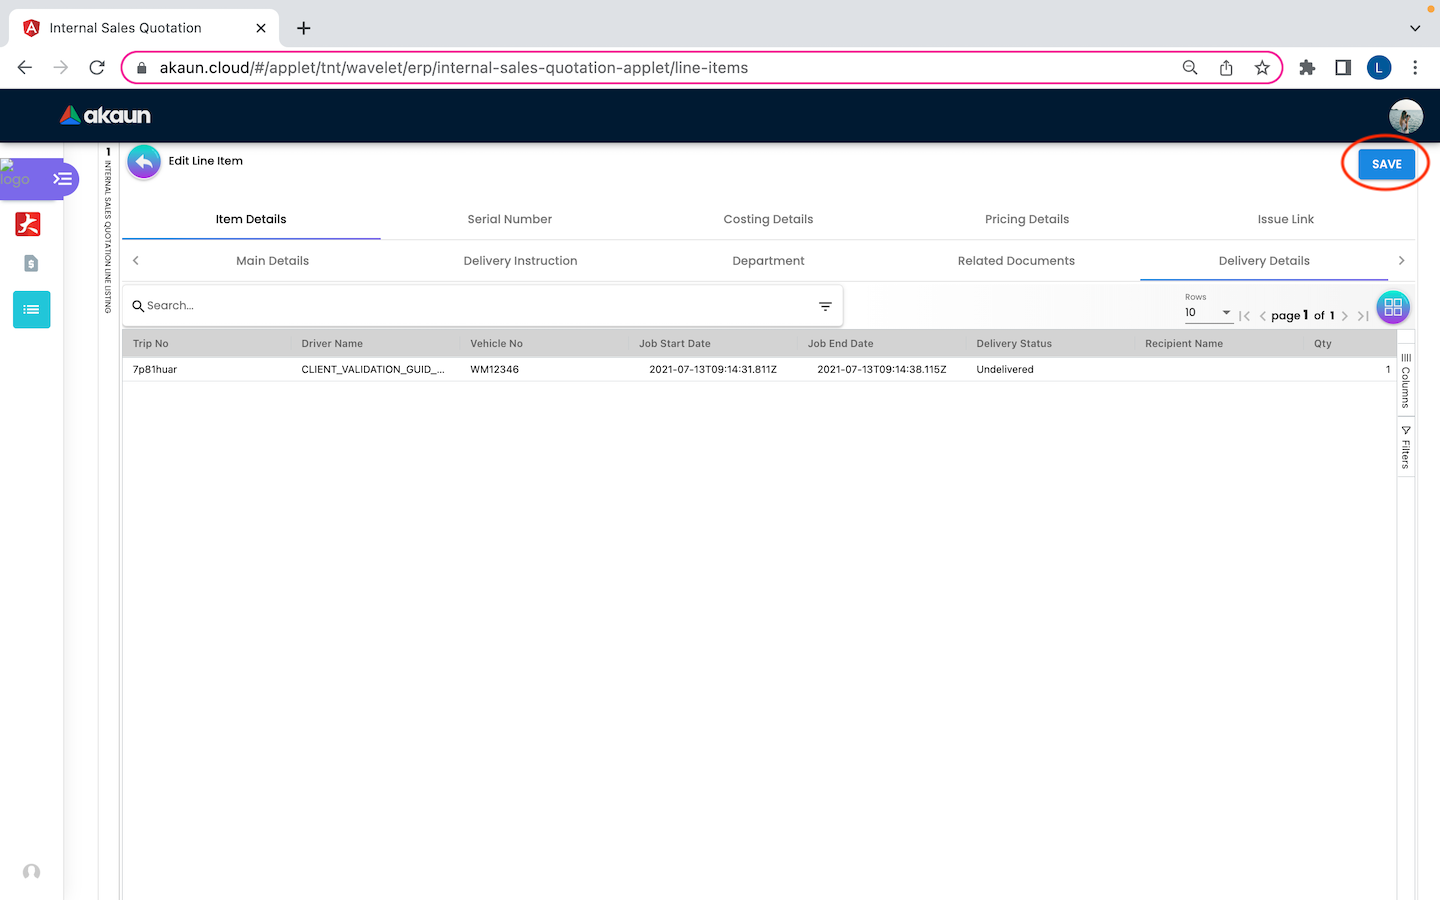Toggle the browser side panel icon

[1343, 68]
